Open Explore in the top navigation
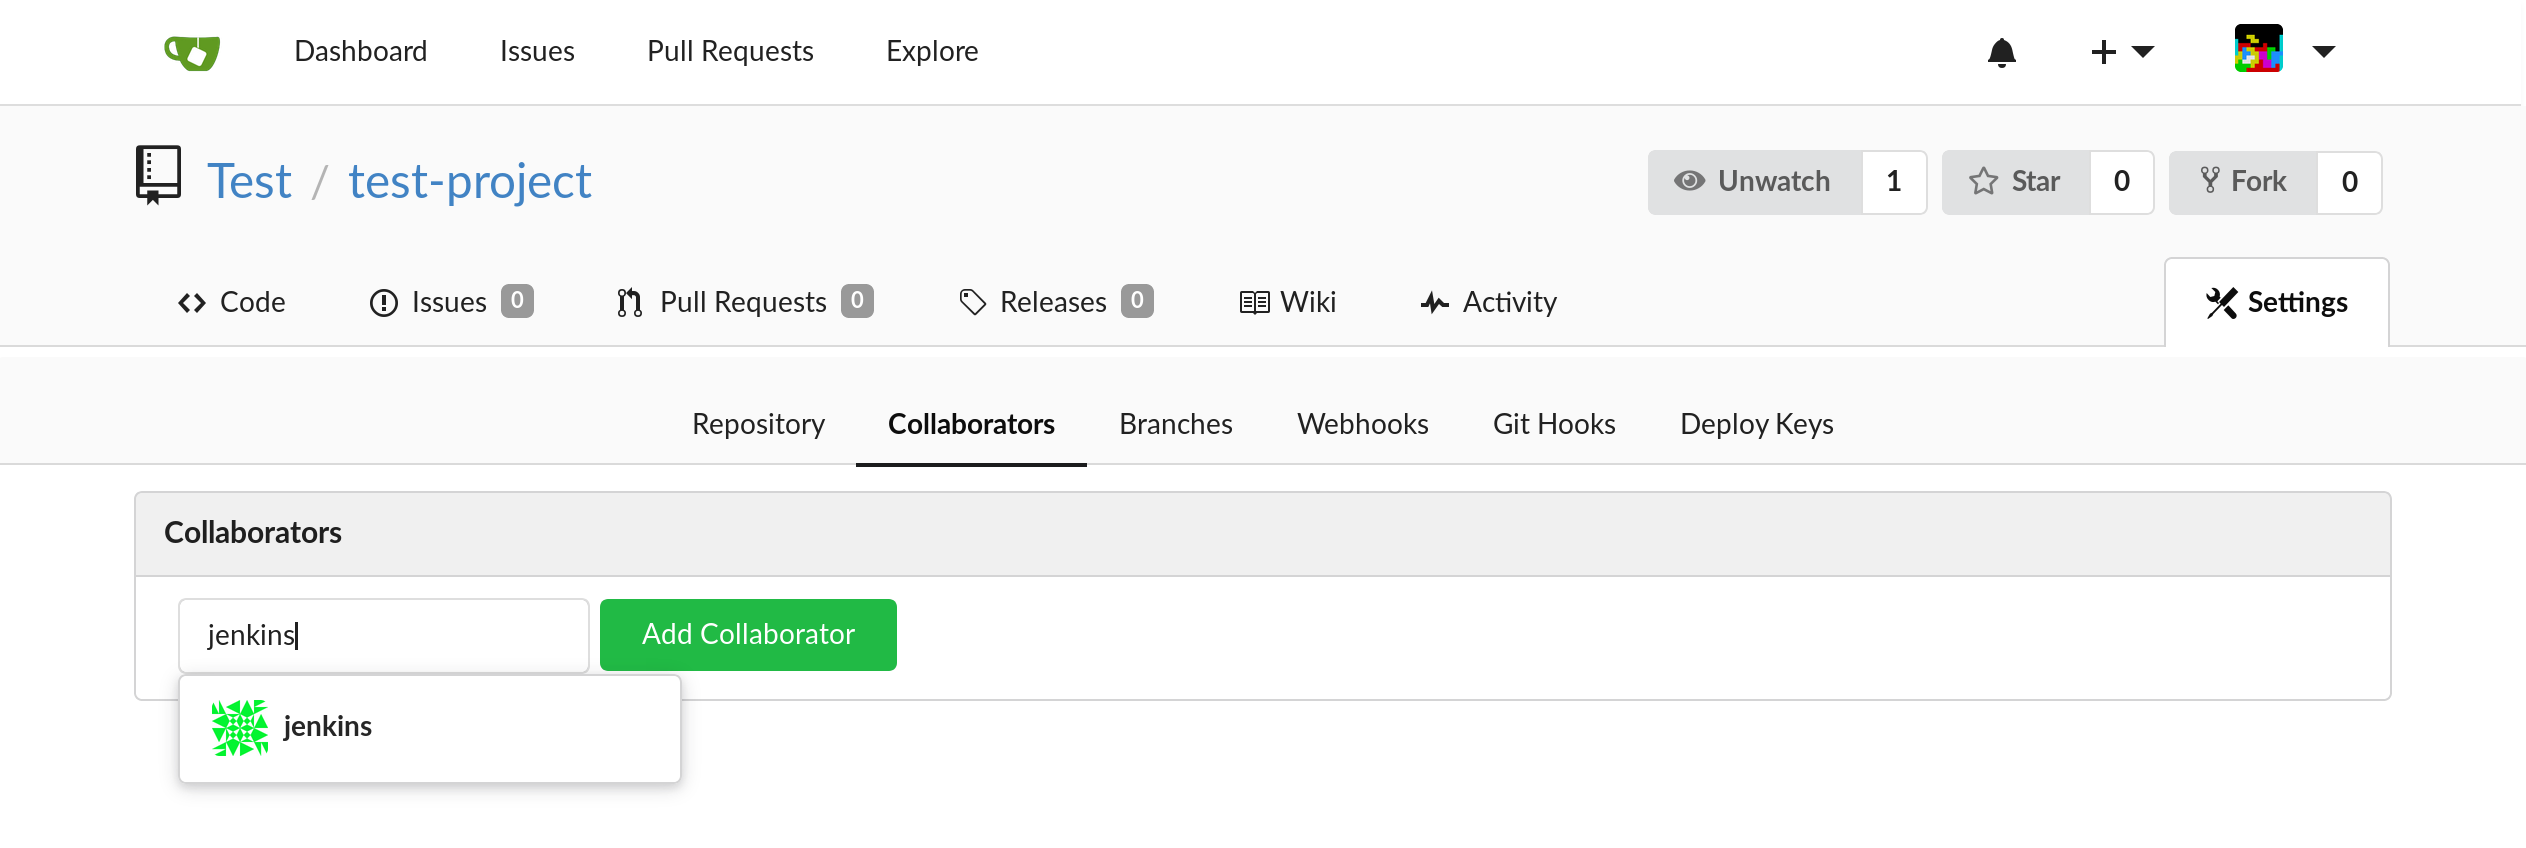2526x848 pixels. coord(932,52)
